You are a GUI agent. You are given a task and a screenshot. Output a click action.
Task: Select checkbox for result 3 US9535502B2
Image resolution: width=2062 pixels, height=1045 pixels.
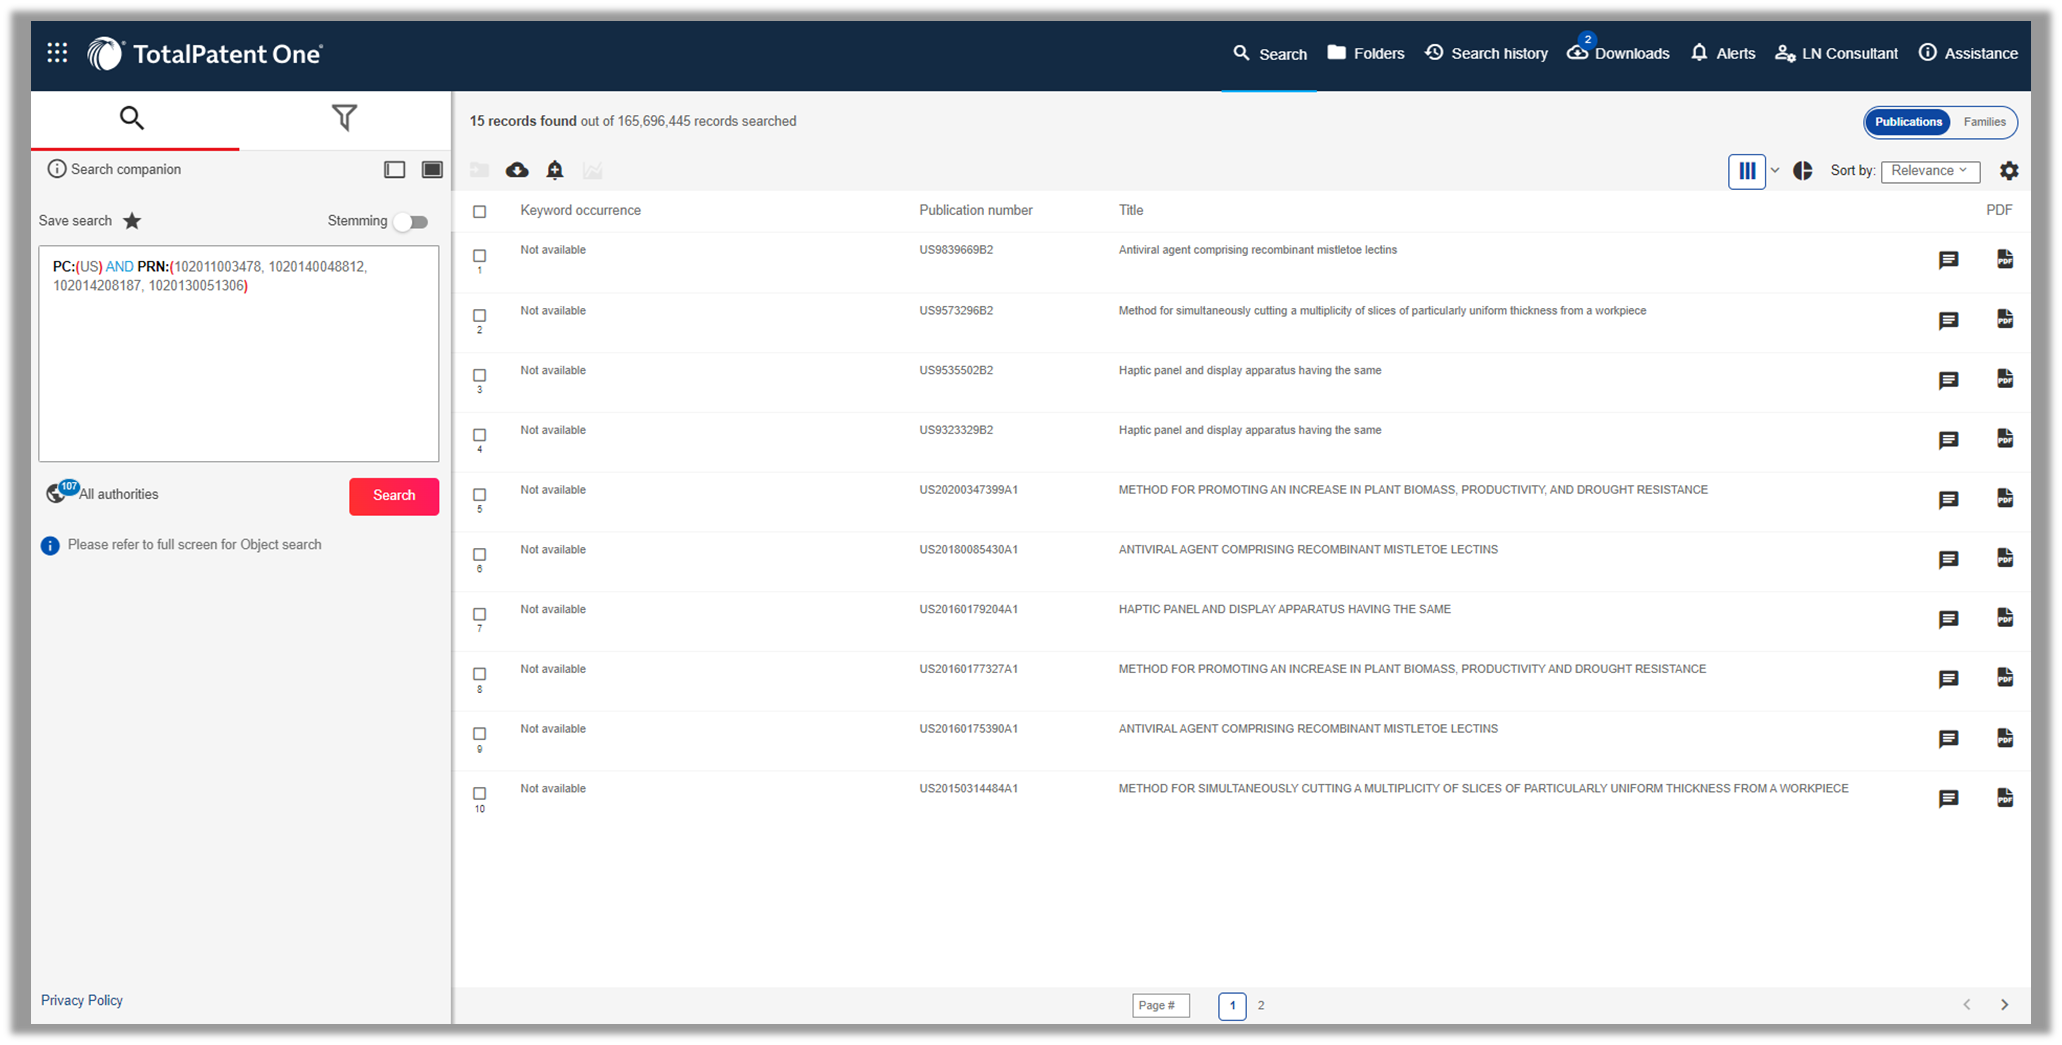pyautogui.click(x=480, y=376)
